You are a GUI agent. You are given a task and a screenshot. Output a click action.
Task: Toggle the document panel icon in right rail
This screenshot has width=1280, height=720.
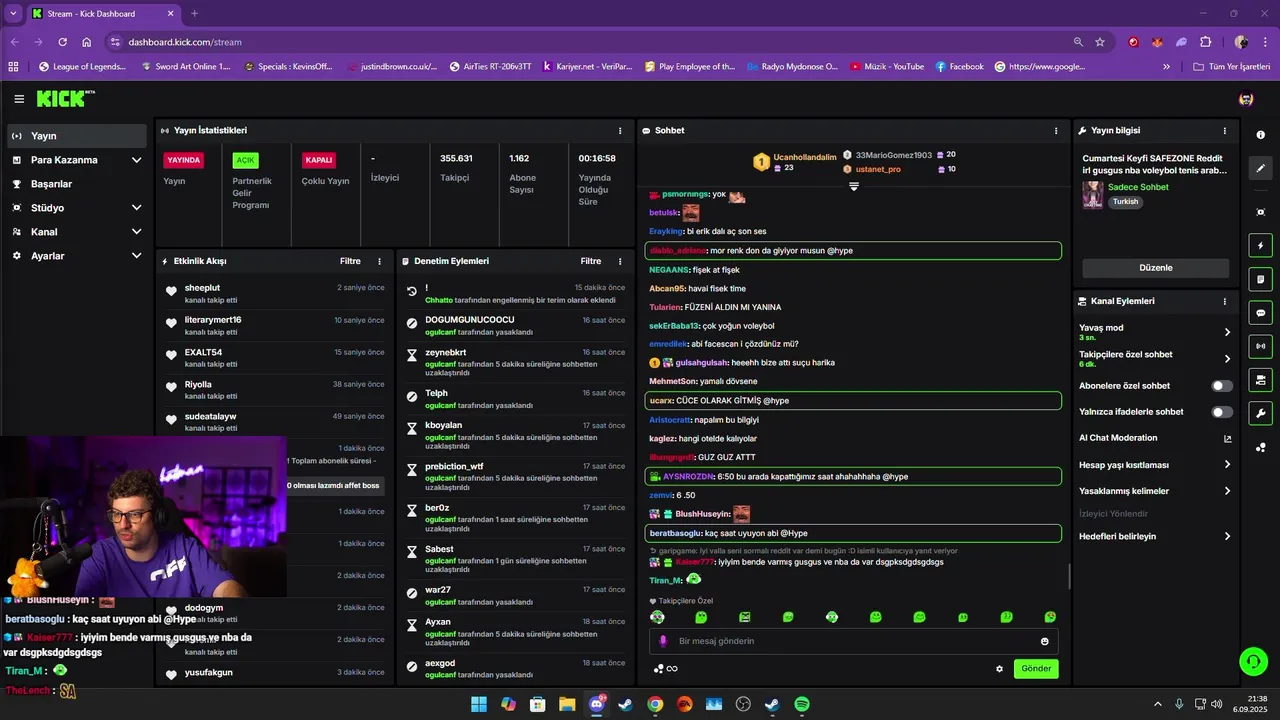[1260, 279]
